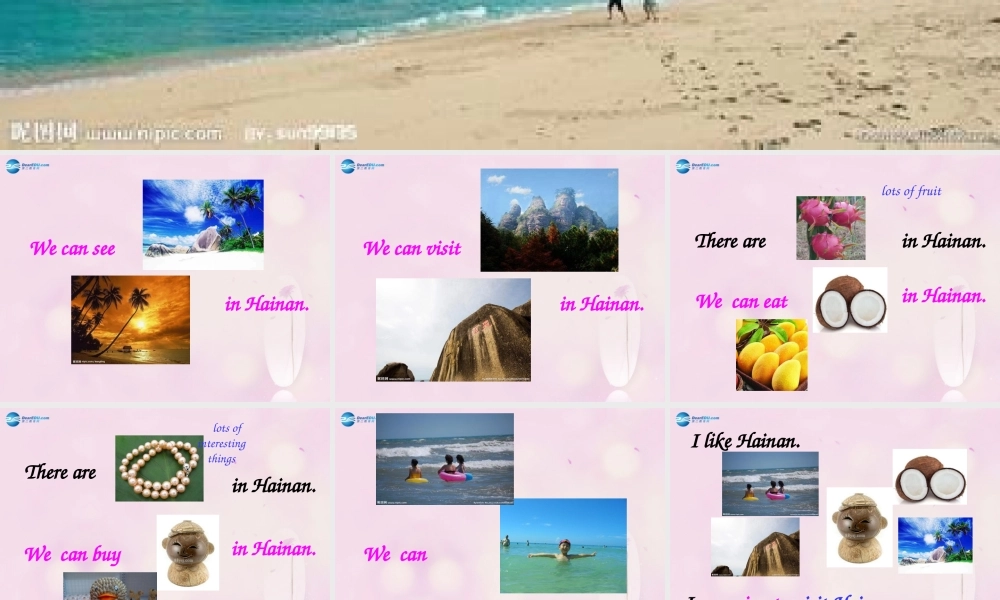1000x600 pixels.
Task: Select the coconut doll on the 'I like Hainan' slide
Action: coord(860,527)
